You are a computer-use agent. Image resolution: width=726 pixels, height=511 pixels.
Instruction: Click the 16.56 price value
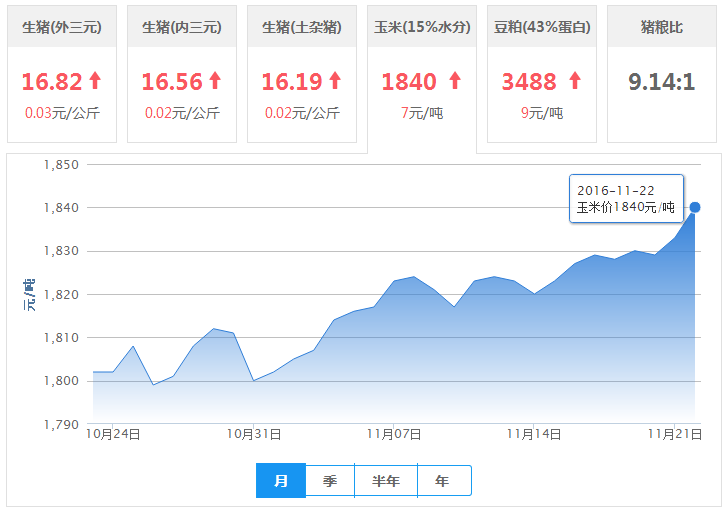click(172, 81)
